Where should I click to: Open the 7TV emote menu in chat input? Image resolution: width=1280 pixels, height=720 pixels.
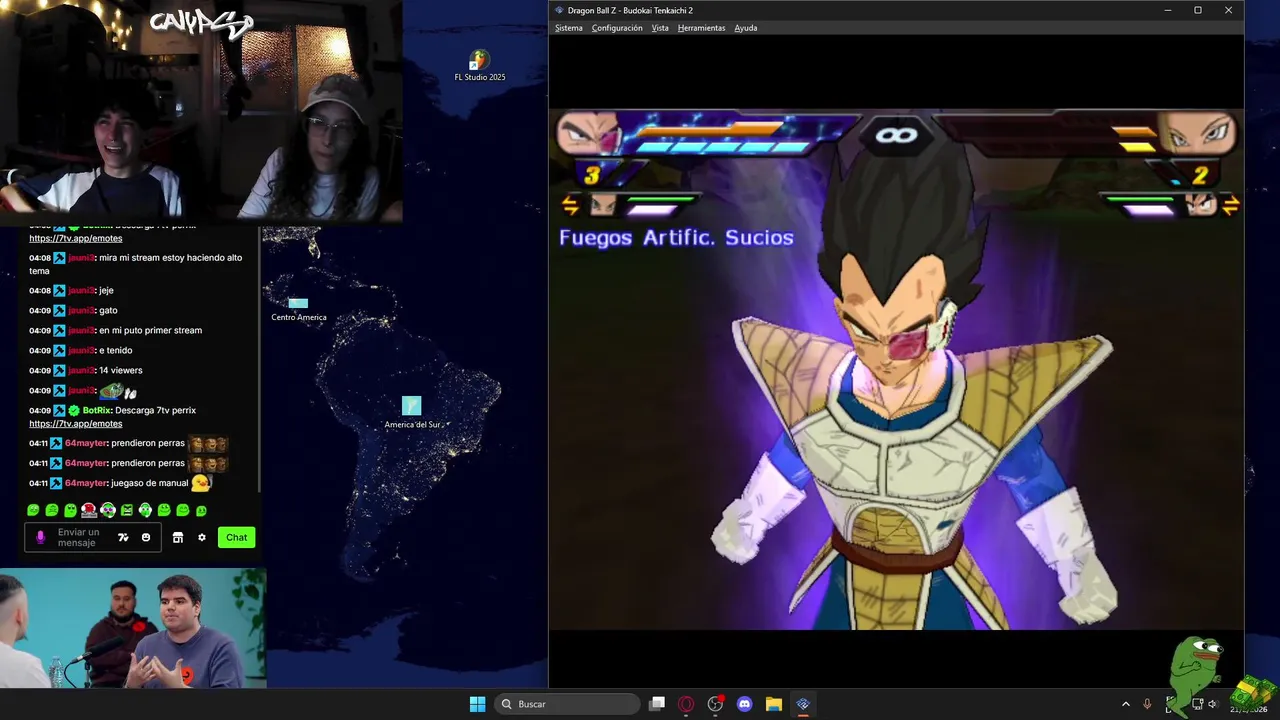(x=123, y=538)
